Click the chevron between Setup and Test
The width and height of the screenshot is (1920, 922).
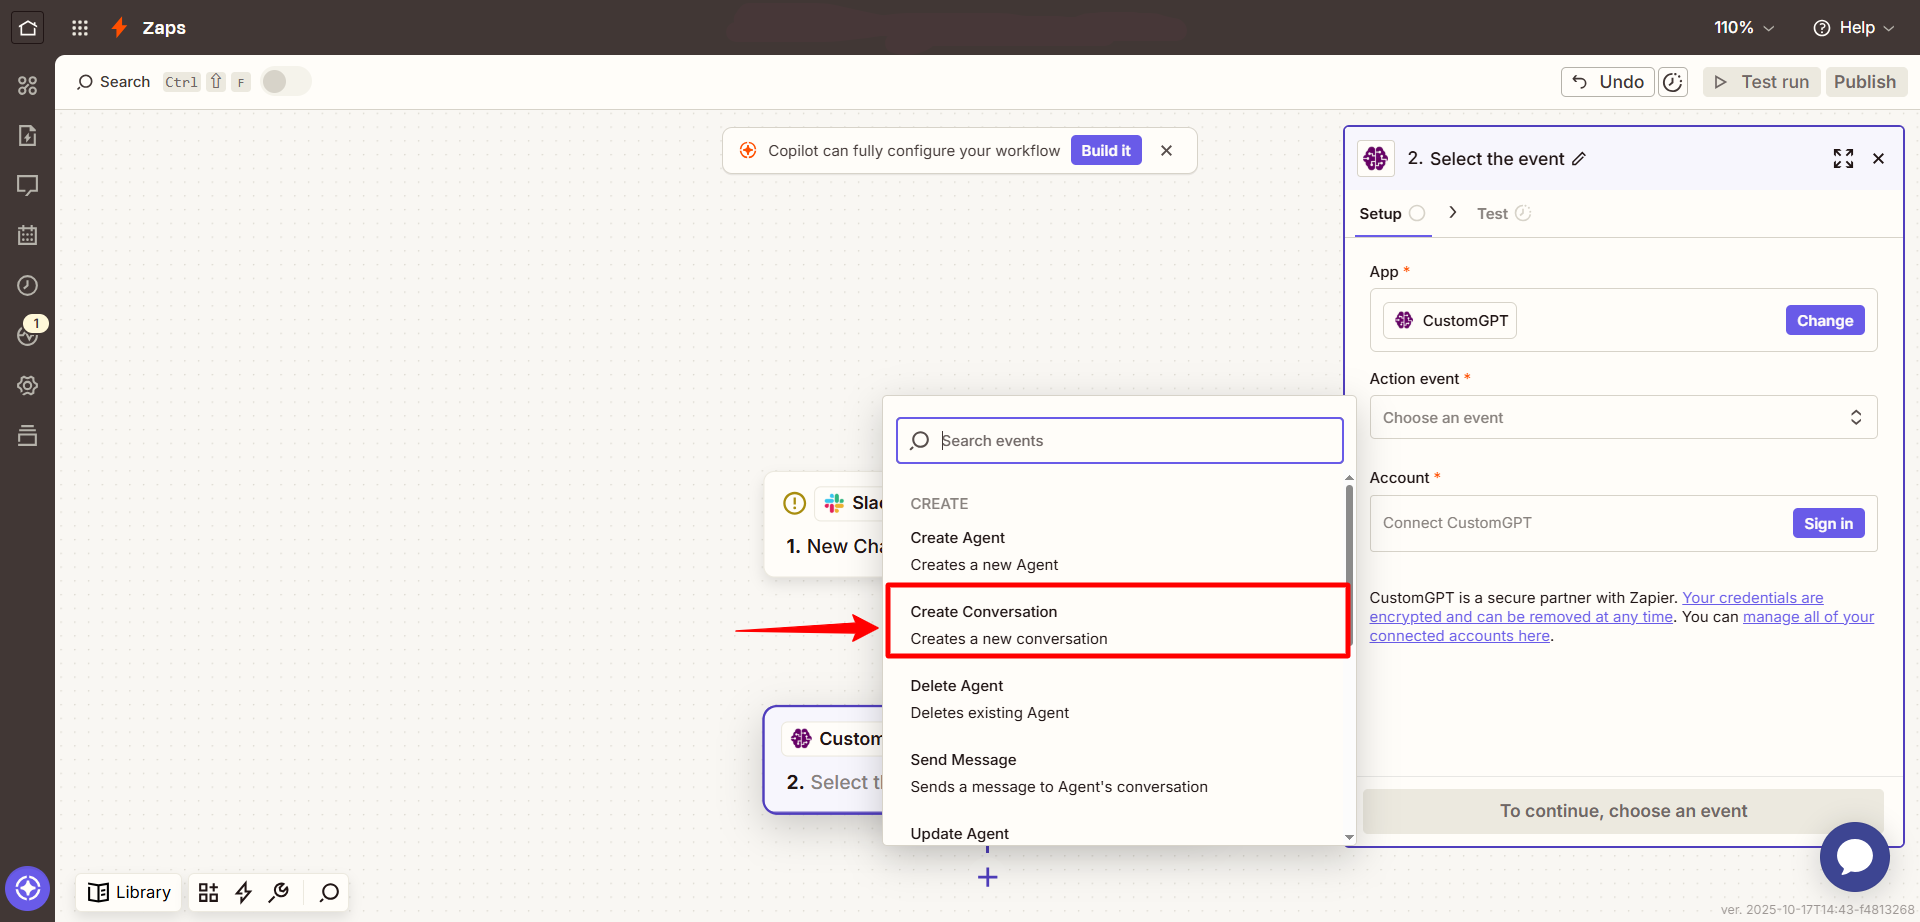pos(1452,212)
